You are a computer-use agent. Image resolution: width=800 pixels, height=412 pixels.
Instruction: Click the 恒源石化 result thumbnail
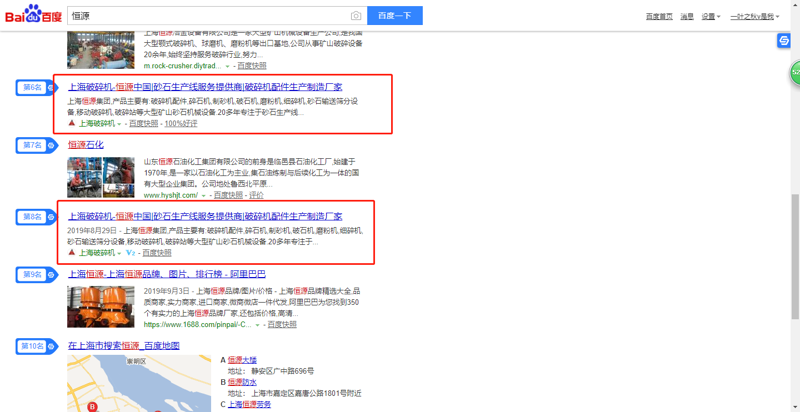coord(101,177)
